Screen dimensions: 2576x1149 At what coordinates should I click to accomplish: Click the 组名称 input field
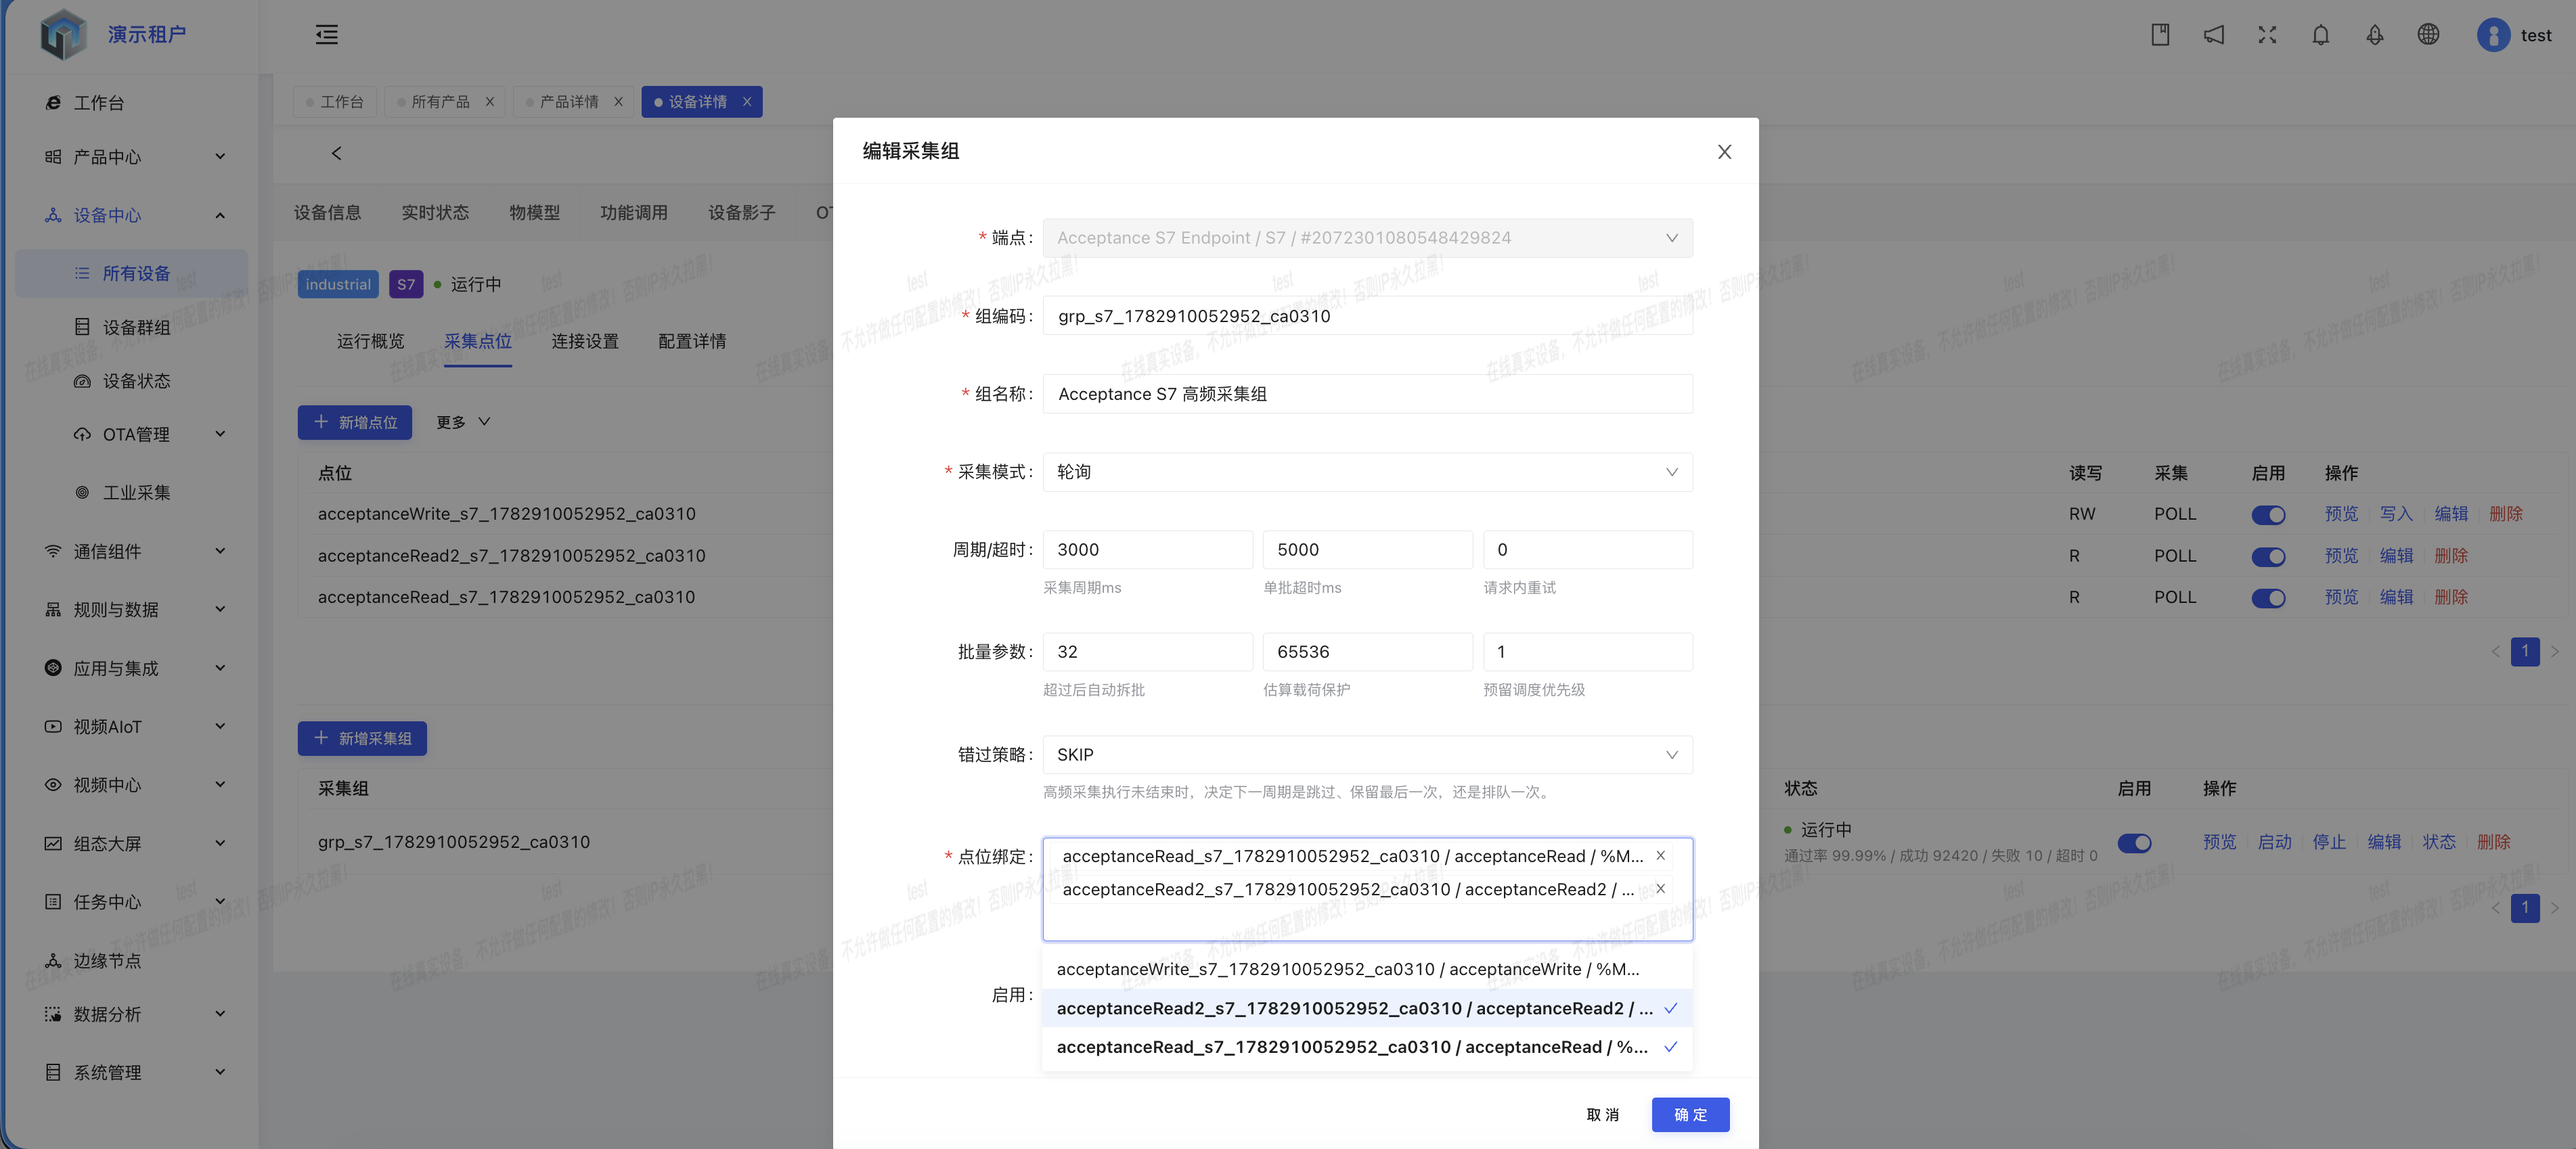pyautogui.click(x=1367, y=394)
